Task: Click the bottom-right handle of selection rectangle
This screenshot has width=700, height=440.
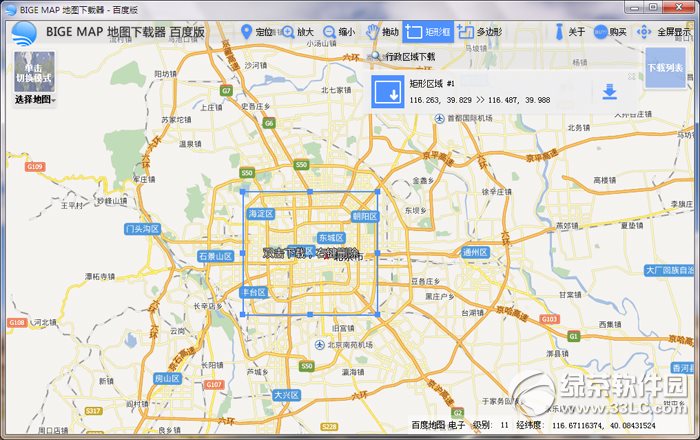Action: (378, 314)
